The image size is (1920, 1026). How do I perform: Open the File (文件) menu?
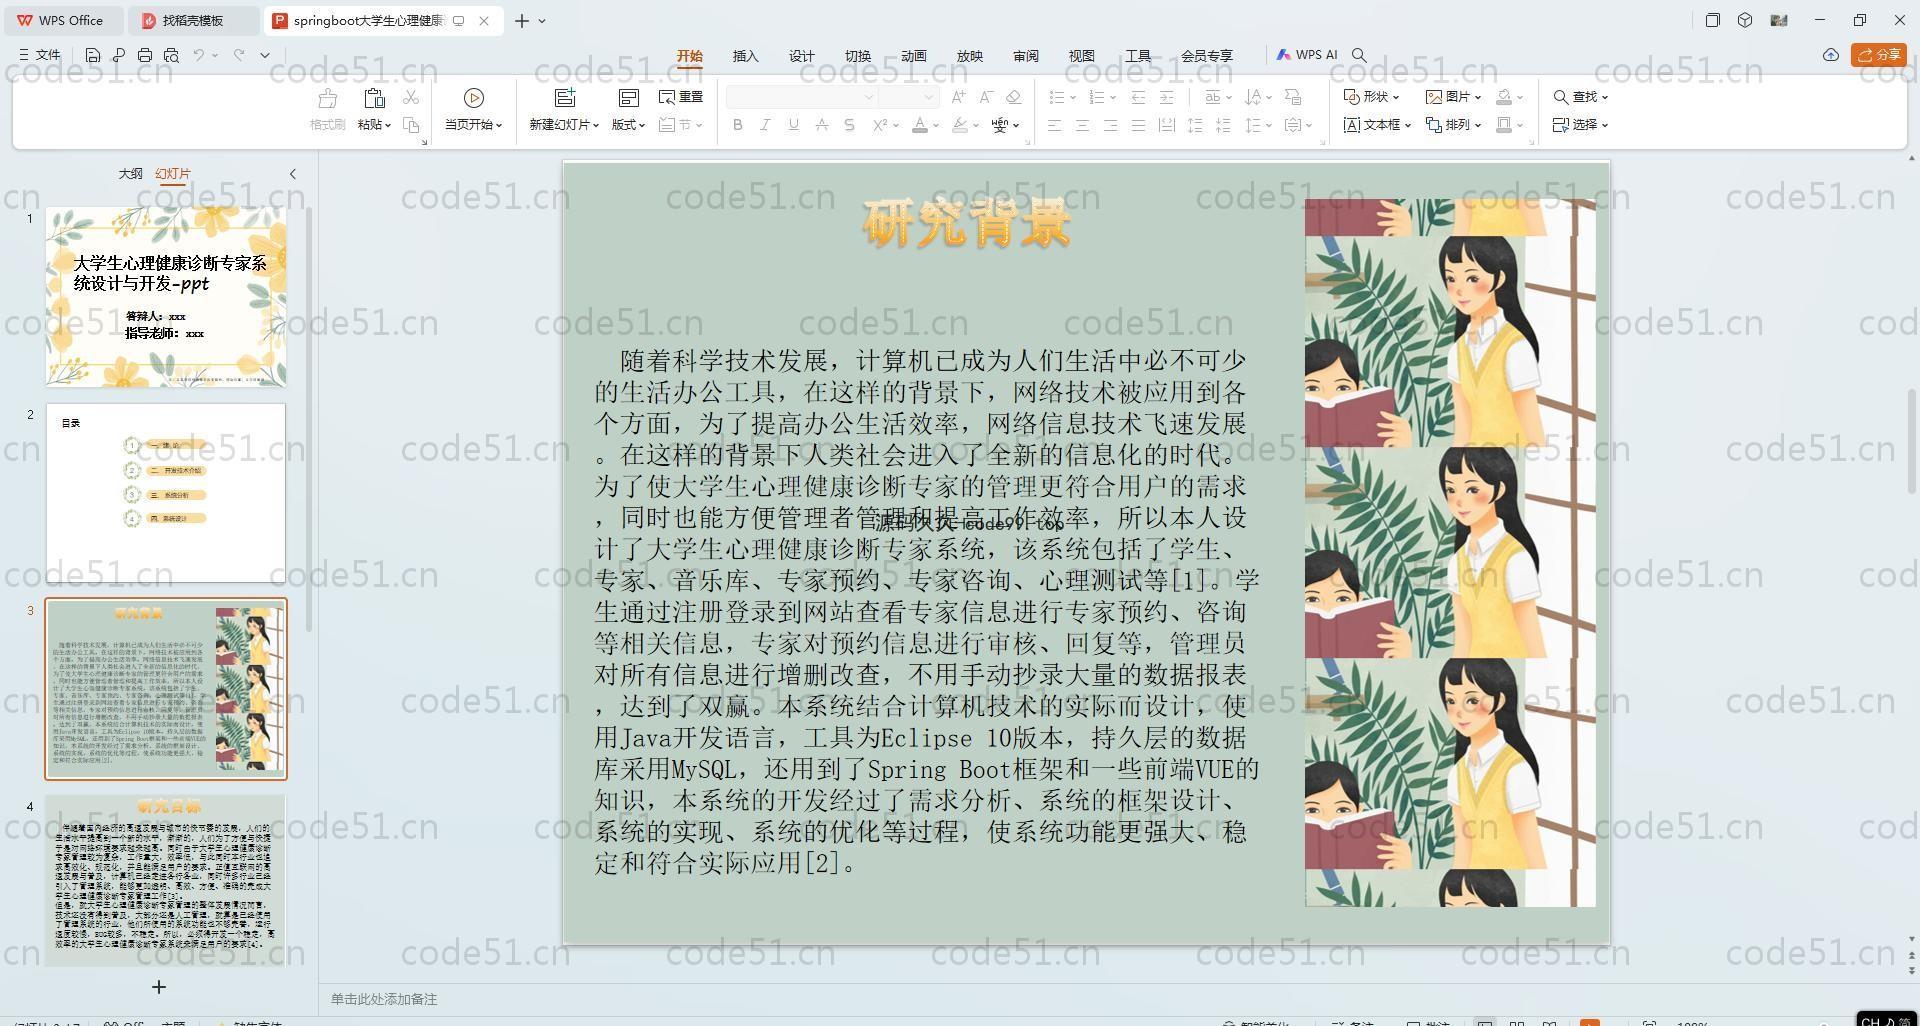40,55
